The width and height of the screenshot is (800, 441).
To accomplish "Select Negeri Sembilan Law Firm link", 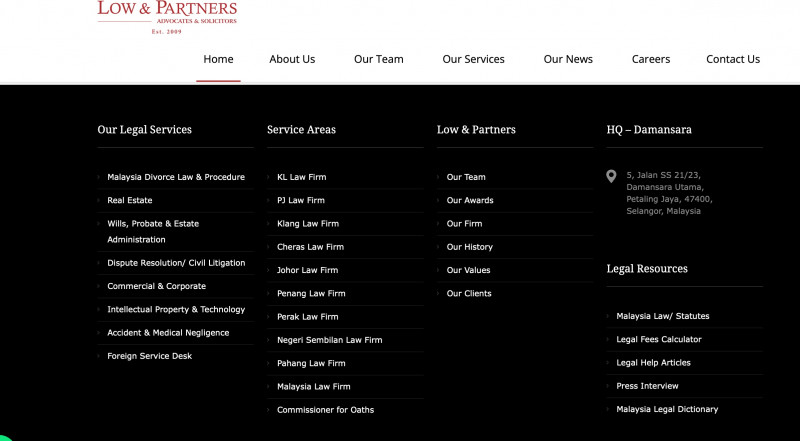I will tap(330, 340).
